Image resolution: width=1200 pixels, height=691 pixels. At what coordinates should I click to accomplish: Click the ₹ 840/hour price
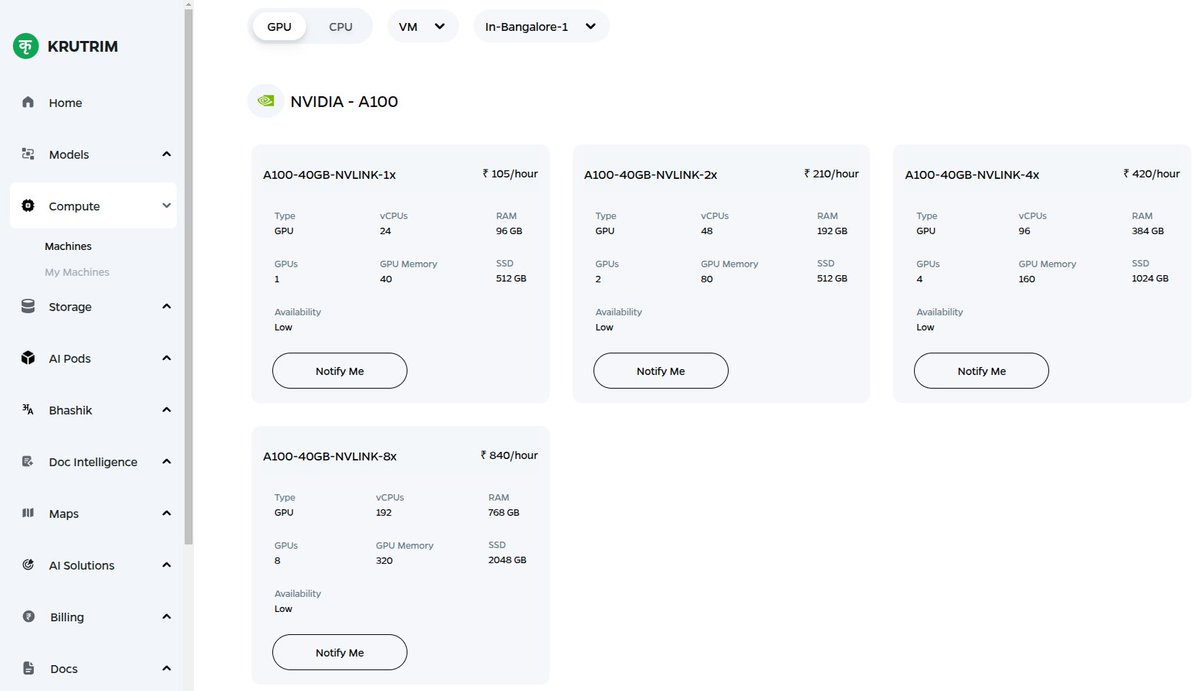click(x=509, y=455)
